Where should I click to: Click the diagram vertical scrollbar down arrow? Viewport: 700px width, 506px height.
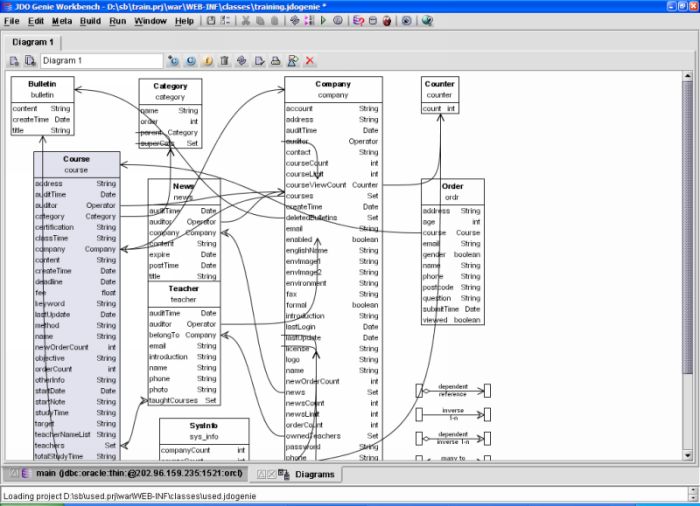pyautogui.click(x=688, y=456)
